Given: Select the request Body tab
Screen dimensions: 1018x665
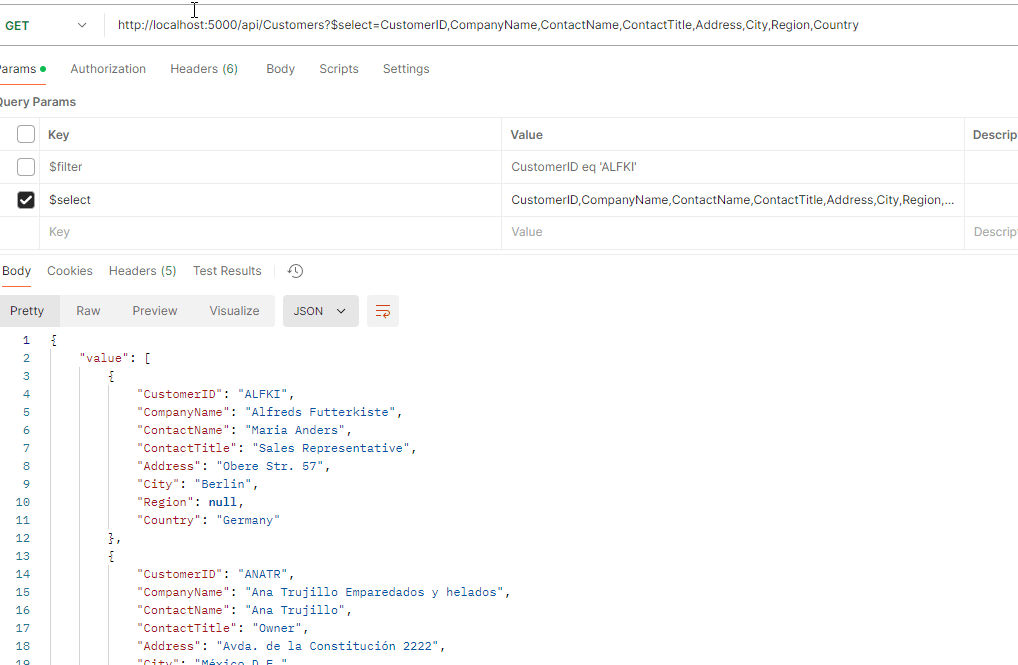Looking at the screenshot, I should tap(280, 69).
